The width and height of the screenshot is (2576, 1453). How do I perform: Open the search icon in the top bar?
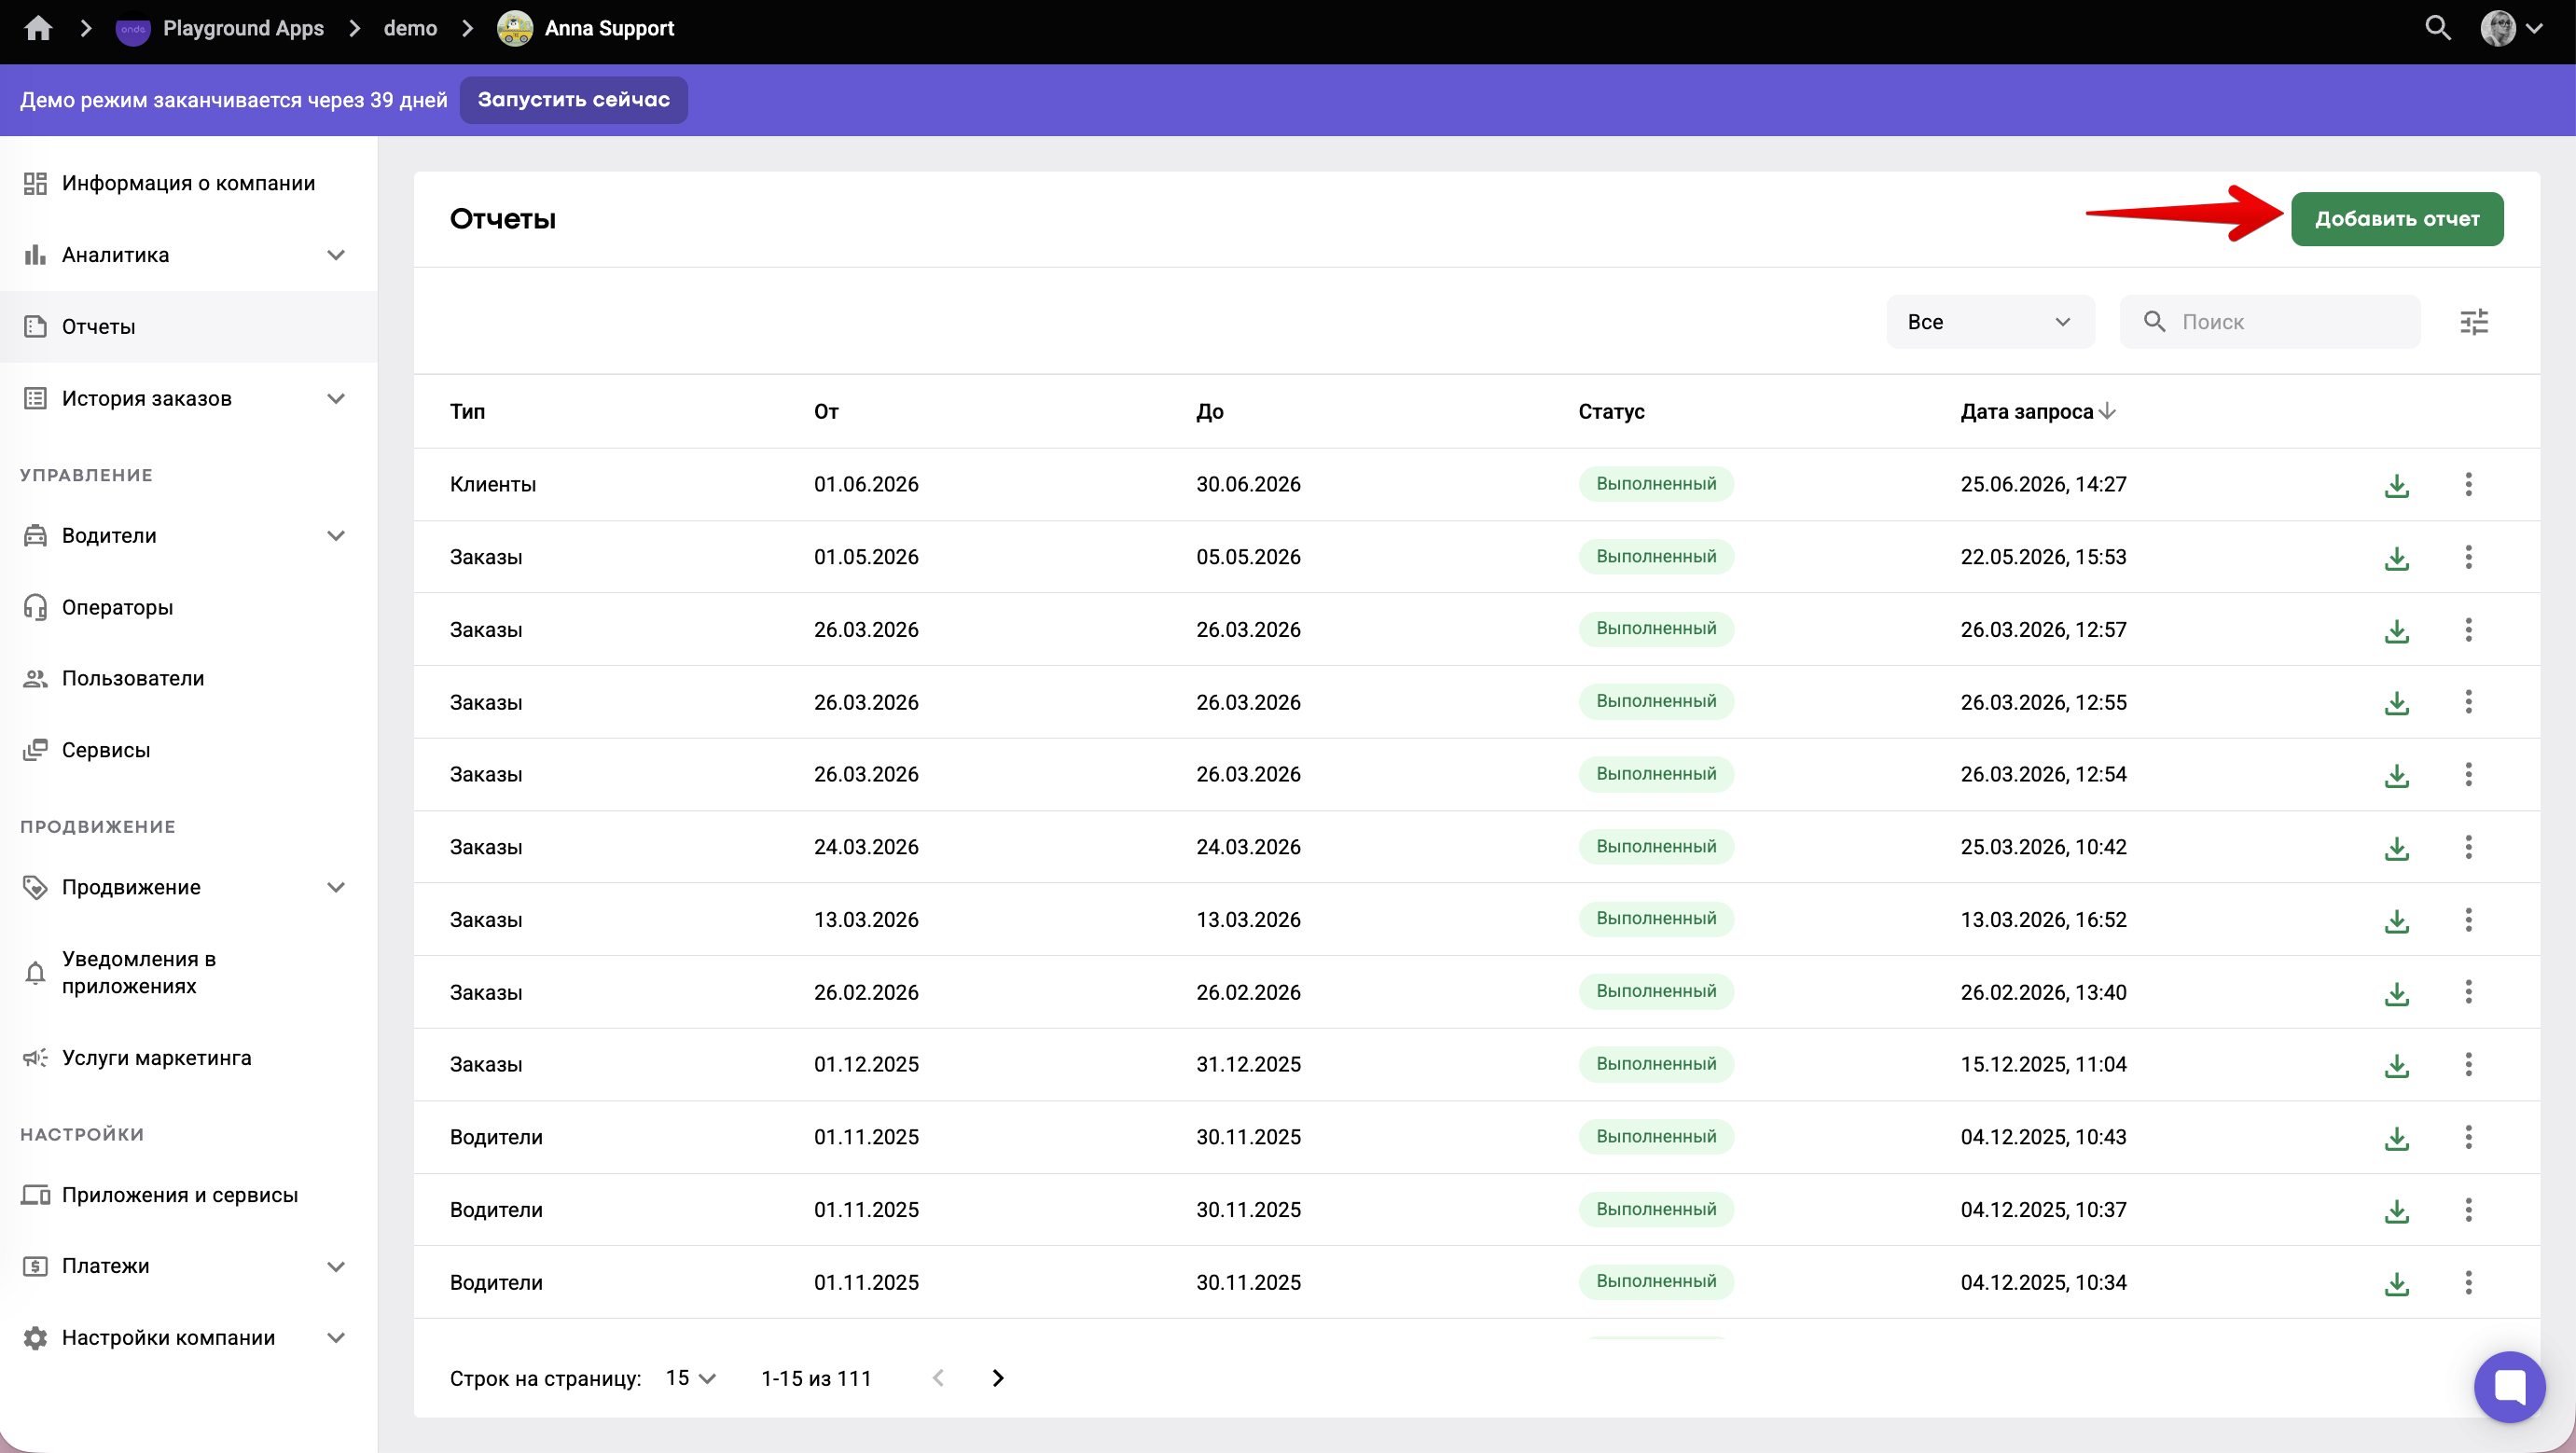pyautogui.click(x=2438, y=28)
